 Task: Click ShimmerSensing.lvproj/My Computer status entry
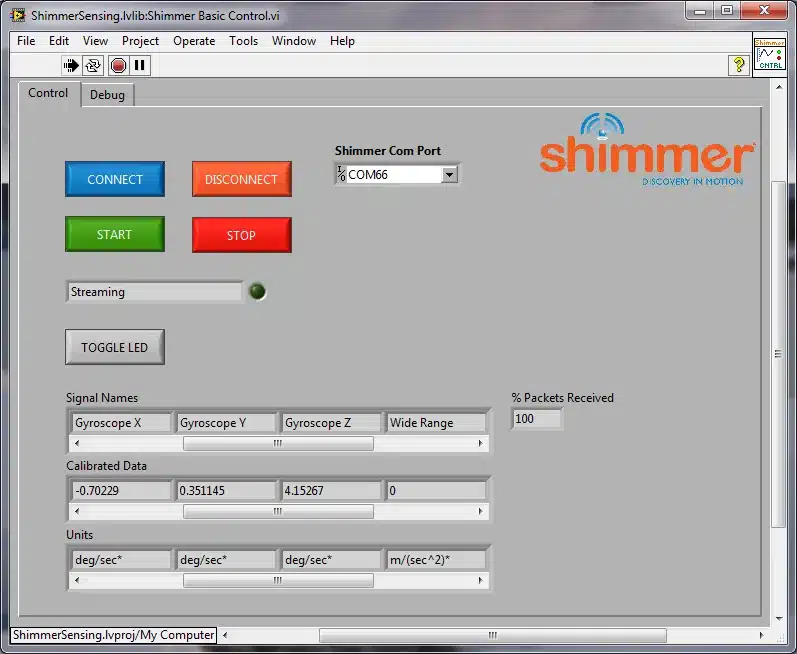[113, 635]
